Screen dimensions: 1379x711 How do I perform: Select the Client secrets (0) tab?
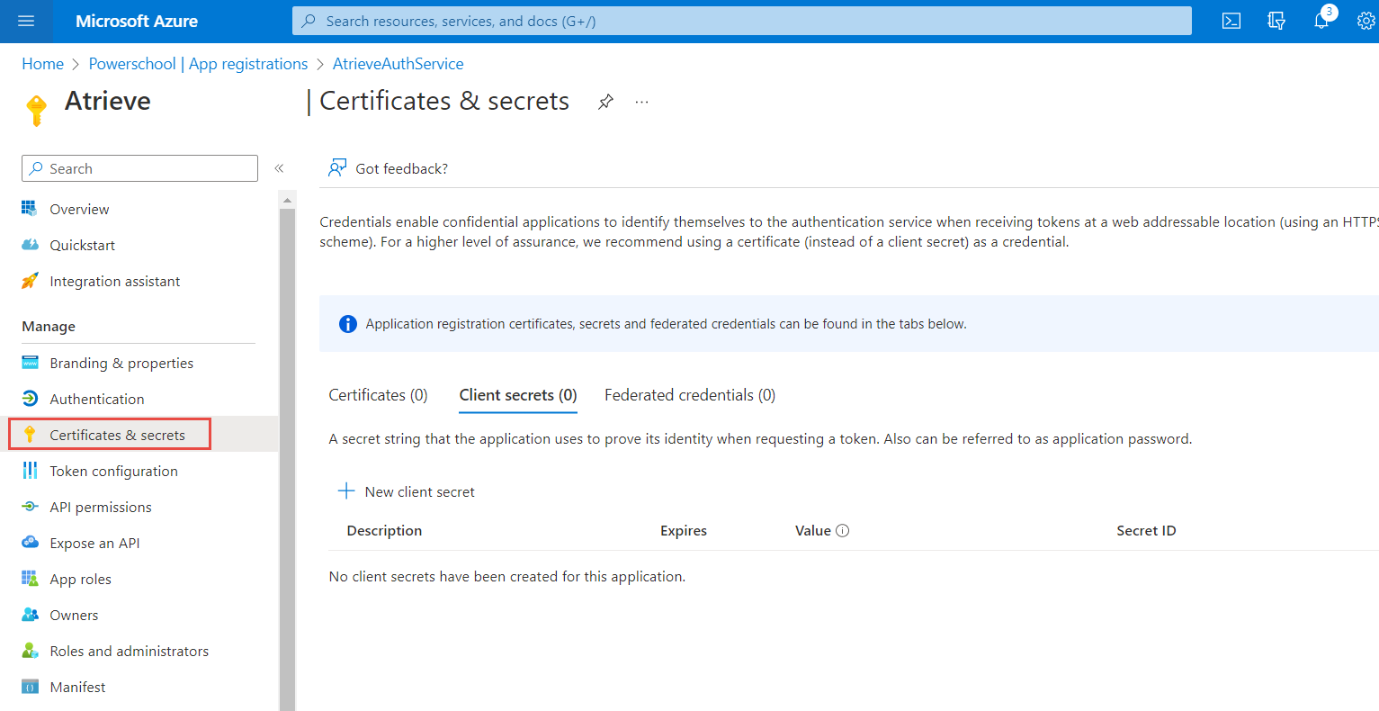[517, 395]
